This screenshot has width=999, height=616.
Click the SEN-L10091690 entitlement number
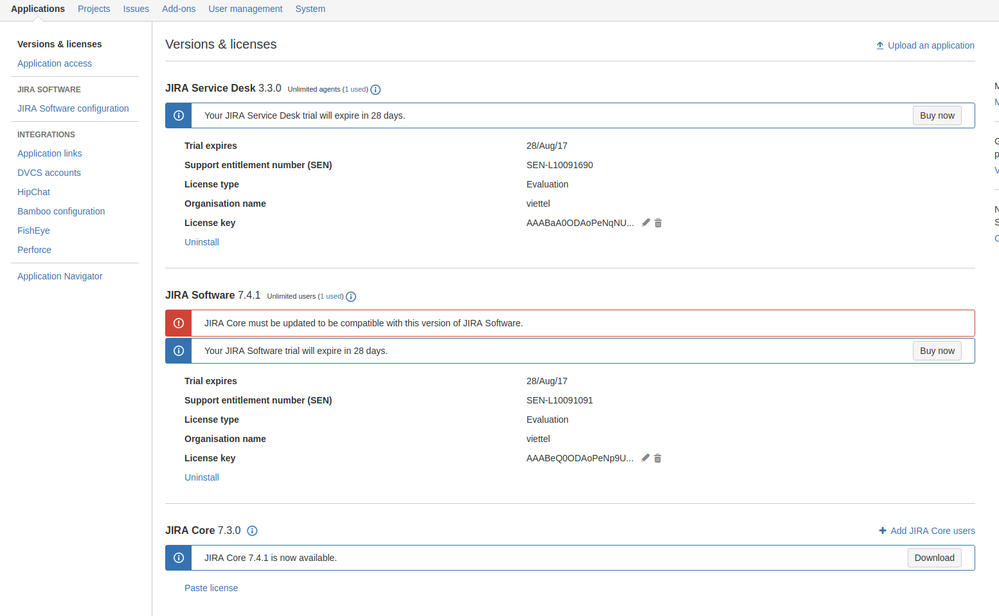click(559, 165)
